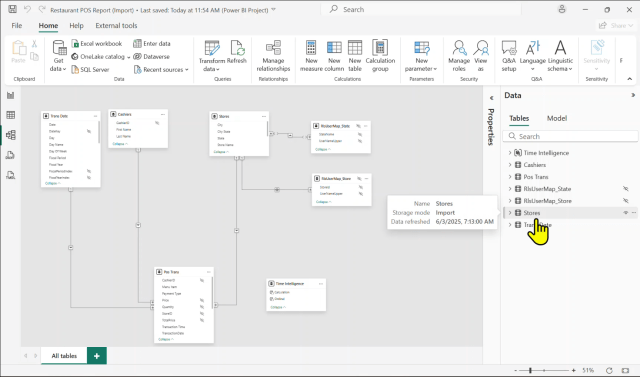Toggle visibility eye of Stores table
640x377 pixels.
[x=625, y=213]
